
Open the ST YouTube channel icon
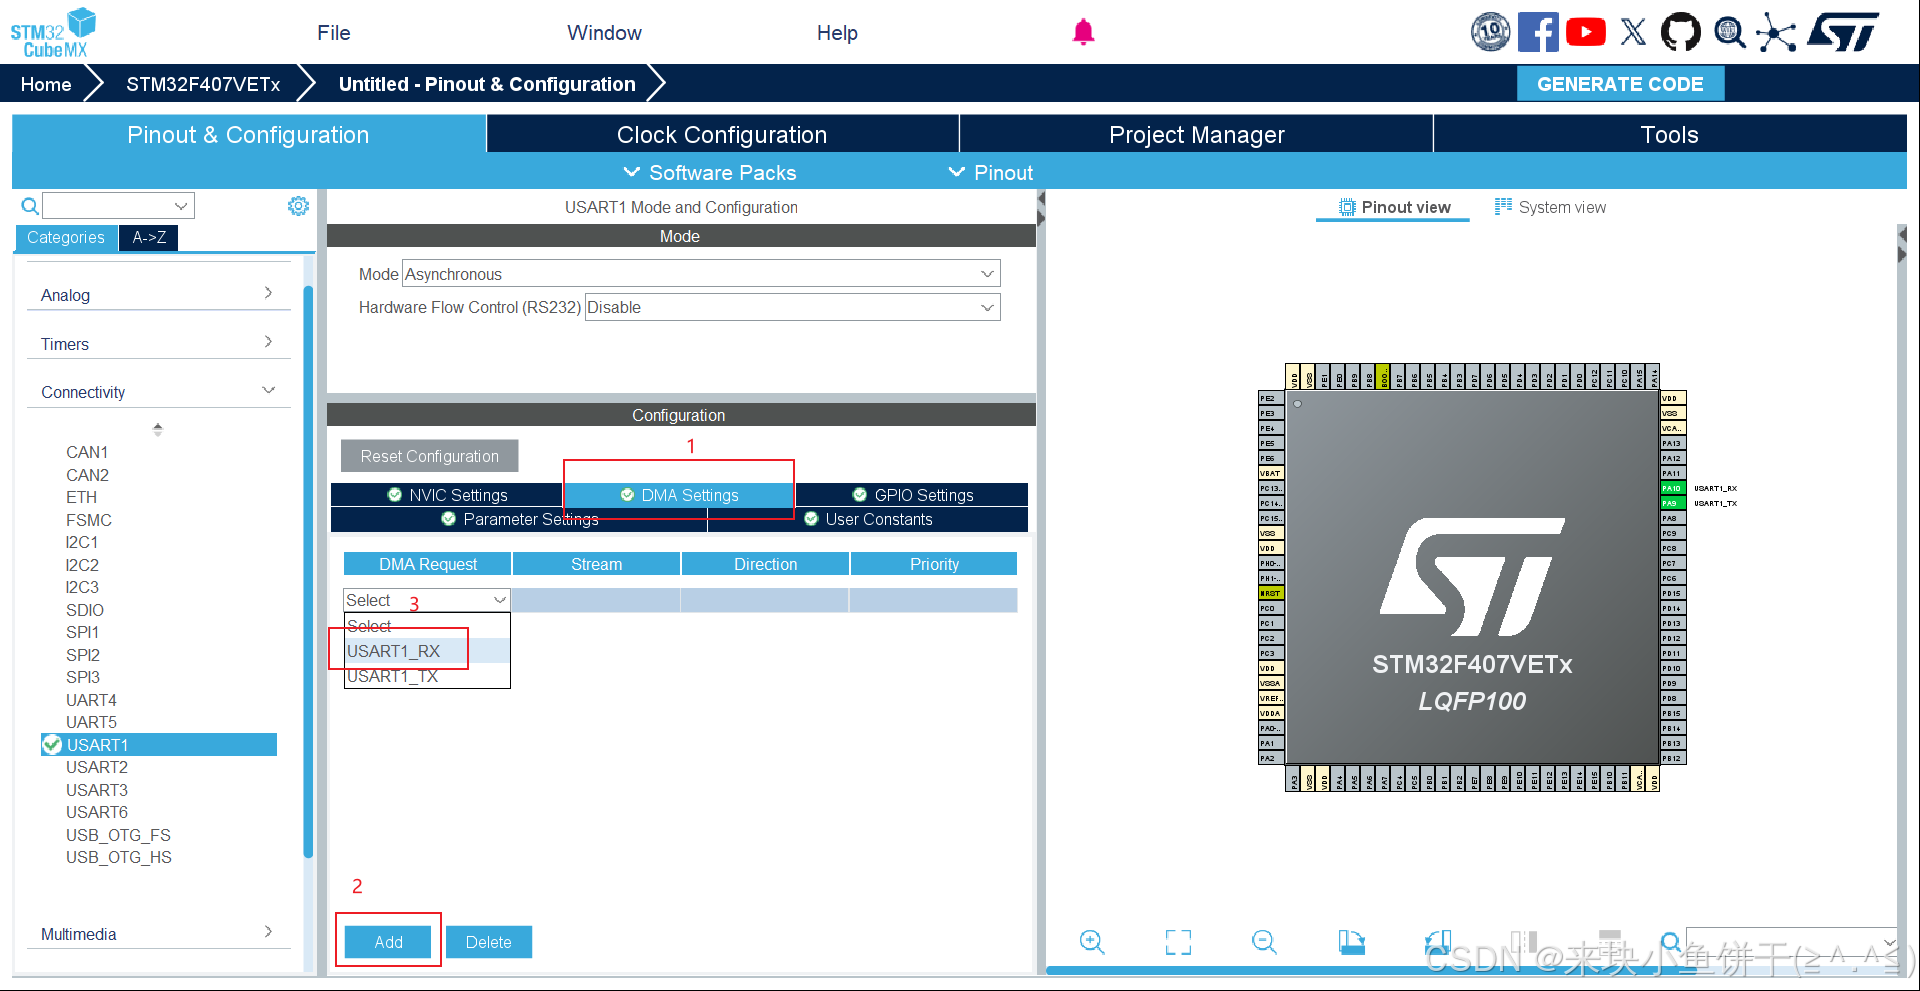pos(1586,31)
